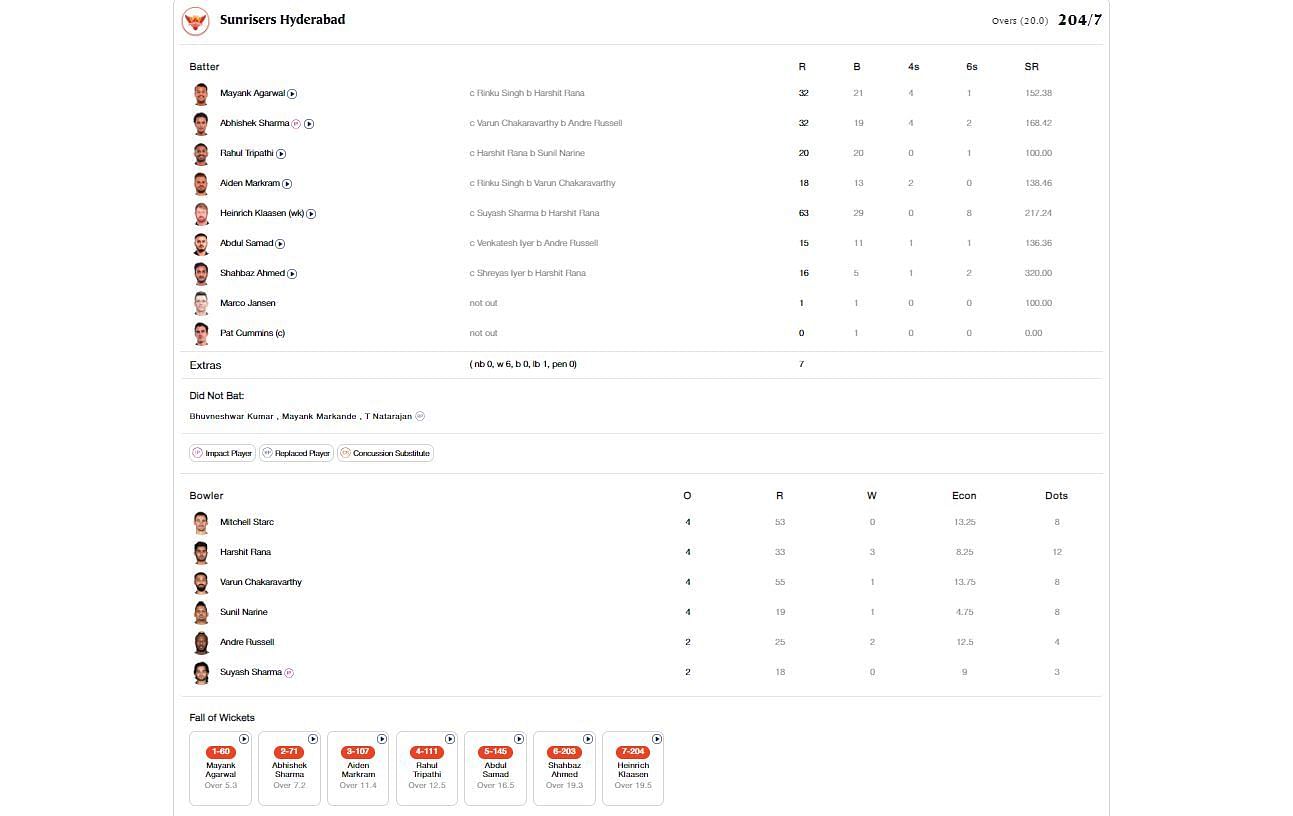
Task: Click 'c Venkatesh Iyer b Andre Russell' dismissal
Action: pyautogui.click(x=533, y=243)
